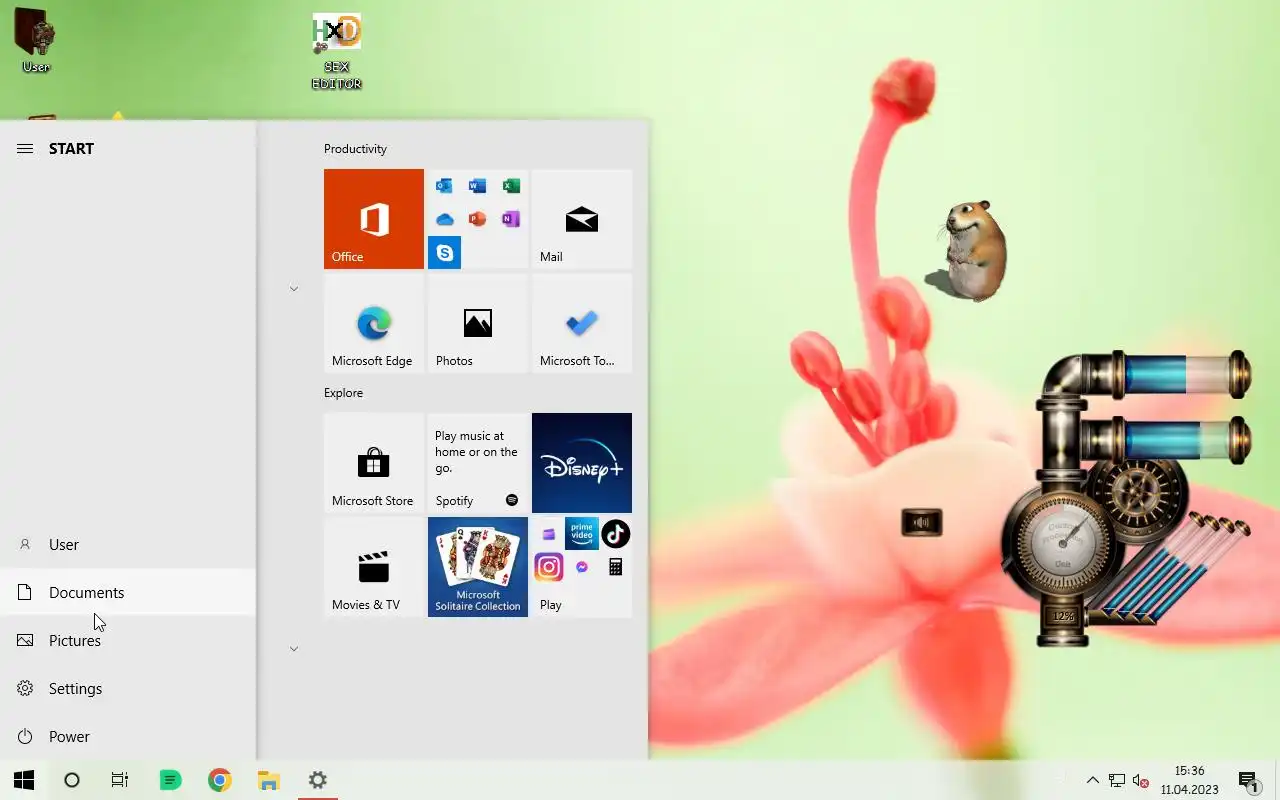Open Documents from the Start menu
The width and height of the screenshot is (1280, 800).
[x=128, y=592]
